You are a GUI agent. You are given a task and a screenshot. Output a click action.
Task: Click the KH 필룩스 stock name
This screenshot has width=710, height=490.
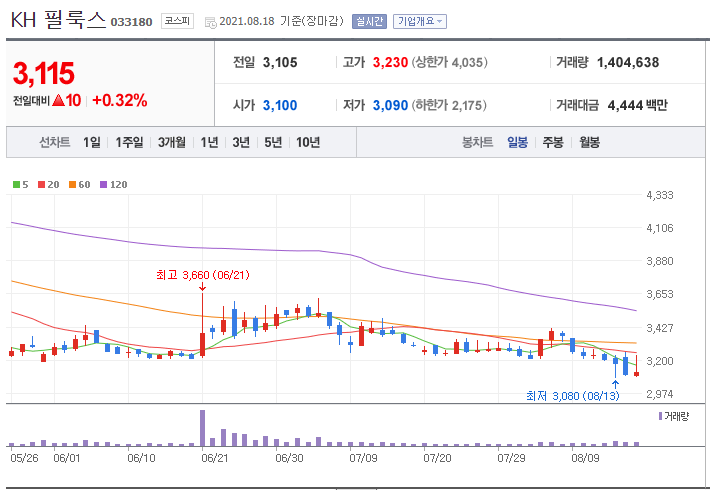pyautogui.click(x=58, y=20)
